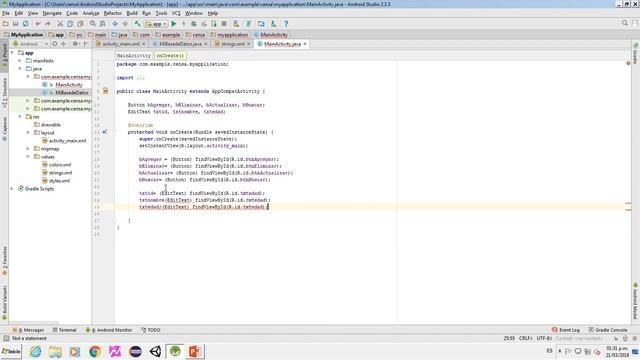
Task: Click the Undo toolbar arrow
Action: (38, 24)
